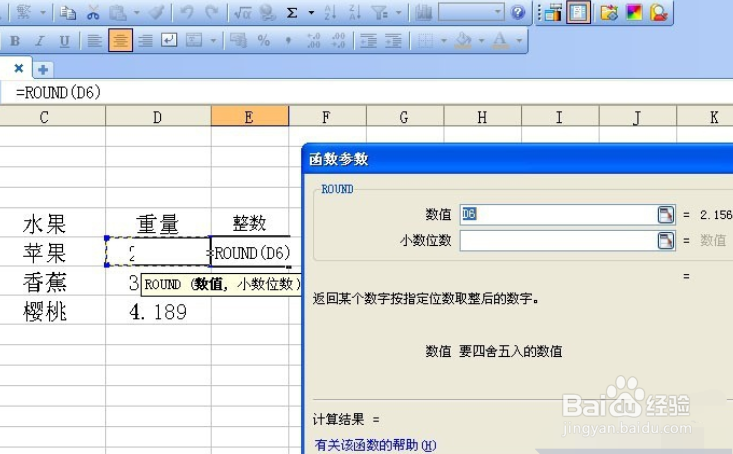The height and width of the screenshot is (454, 733).
Task: Click the percent style icon
Action: coord(264,41)
